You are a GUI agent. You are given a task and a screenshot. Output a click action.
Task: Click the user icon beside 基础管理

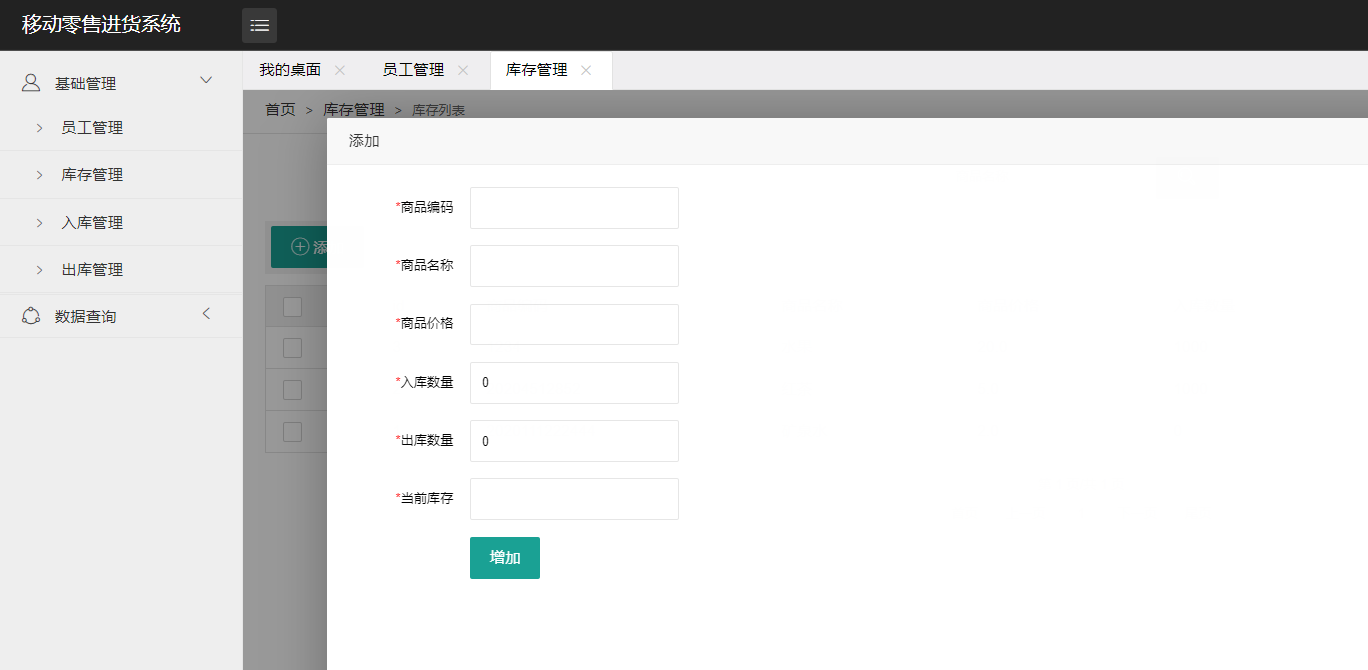coord(31,83)
